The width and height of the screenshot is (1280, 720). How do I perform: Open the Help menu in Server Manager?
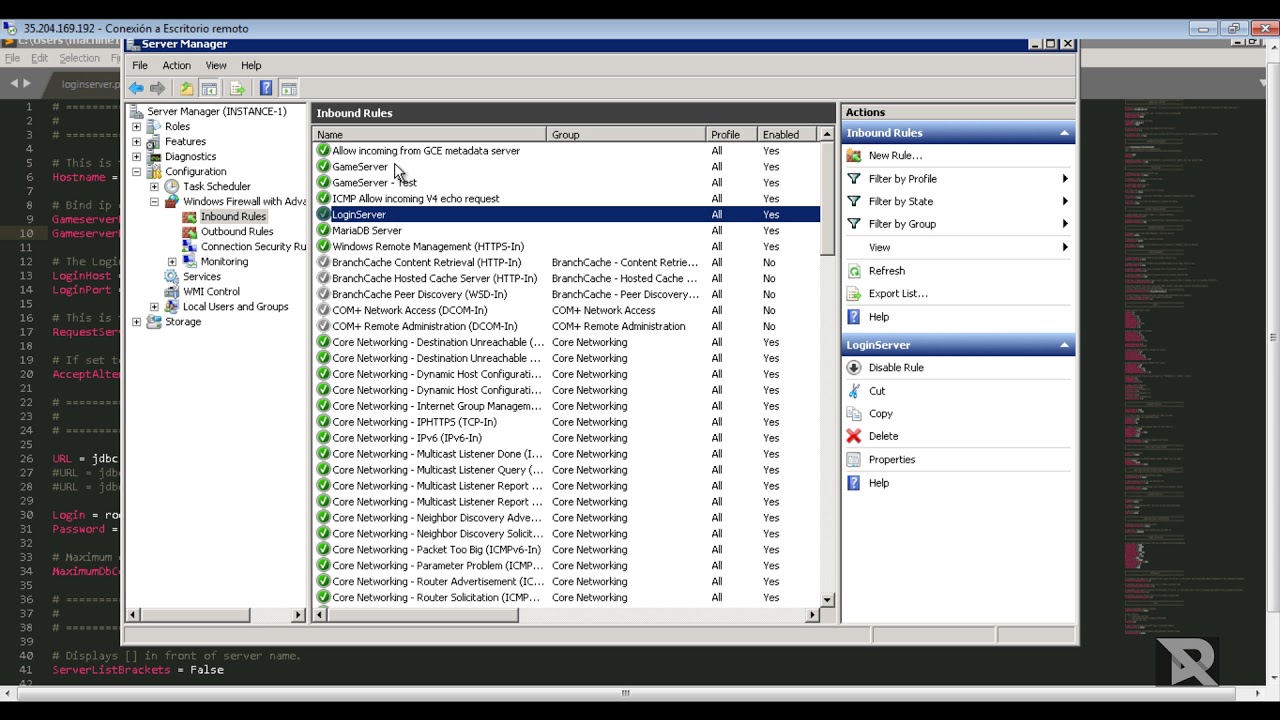point(251,65)
